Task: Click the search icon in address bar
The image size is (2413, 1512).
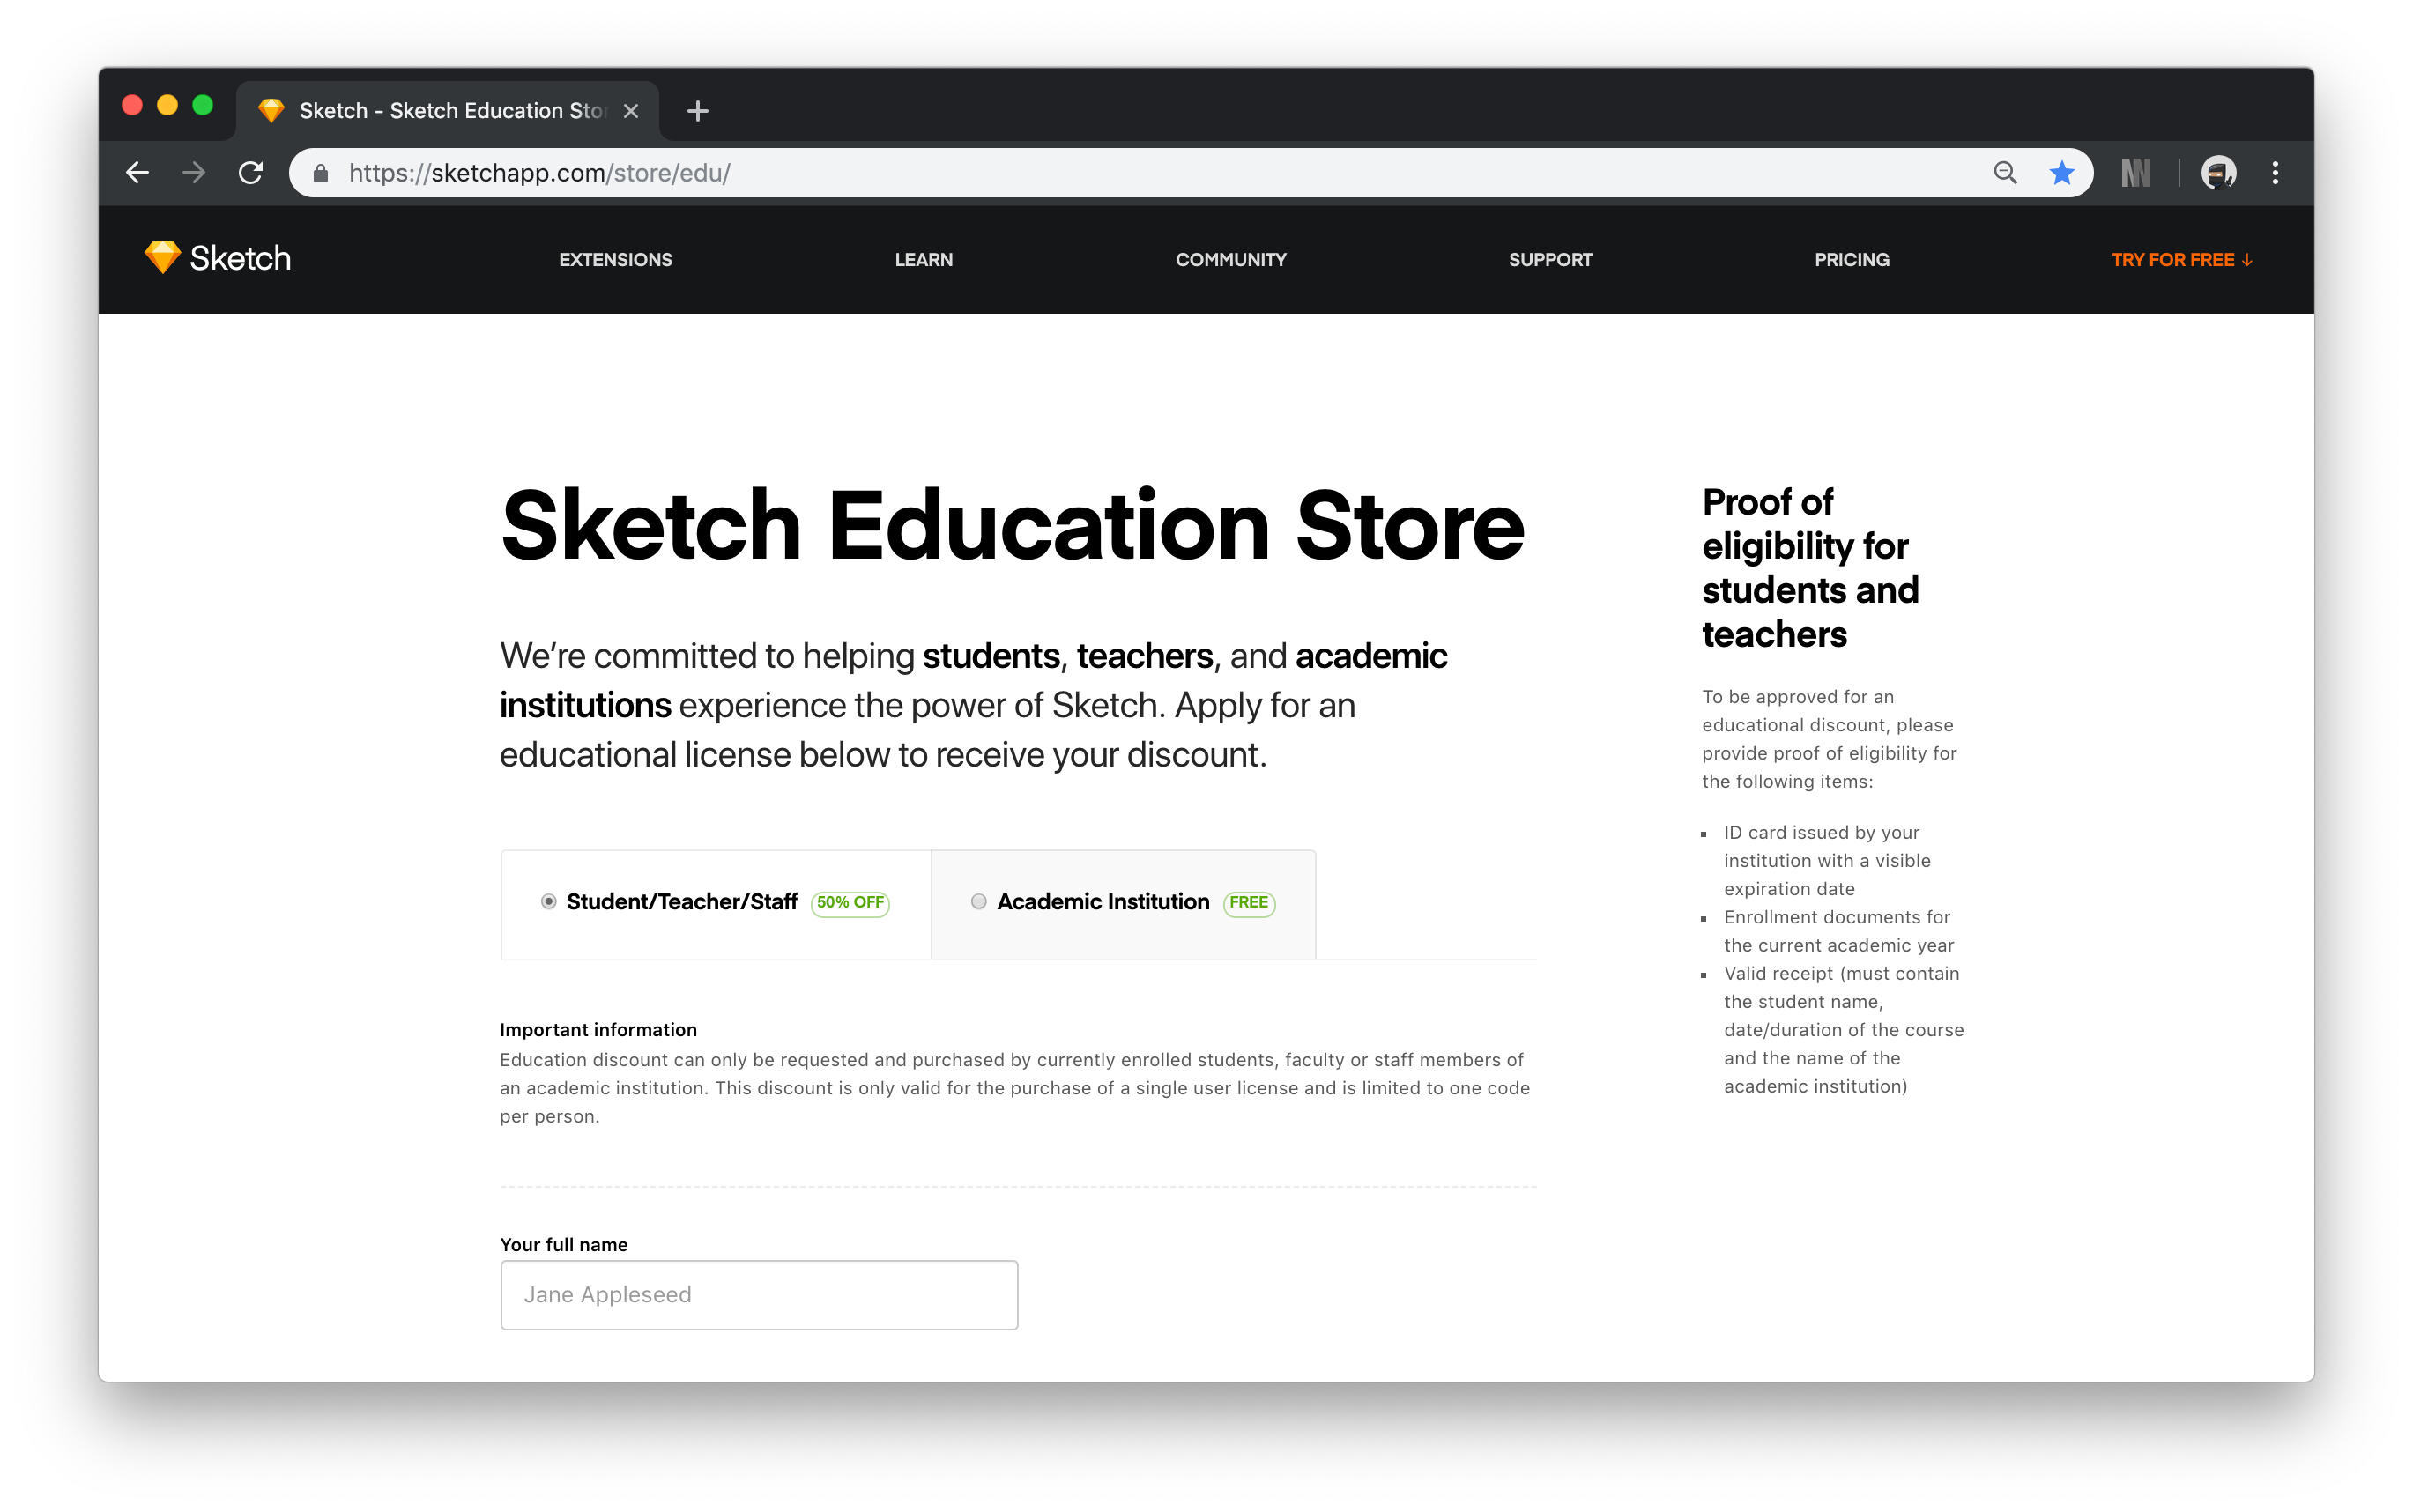Action: click(2003, 173)
